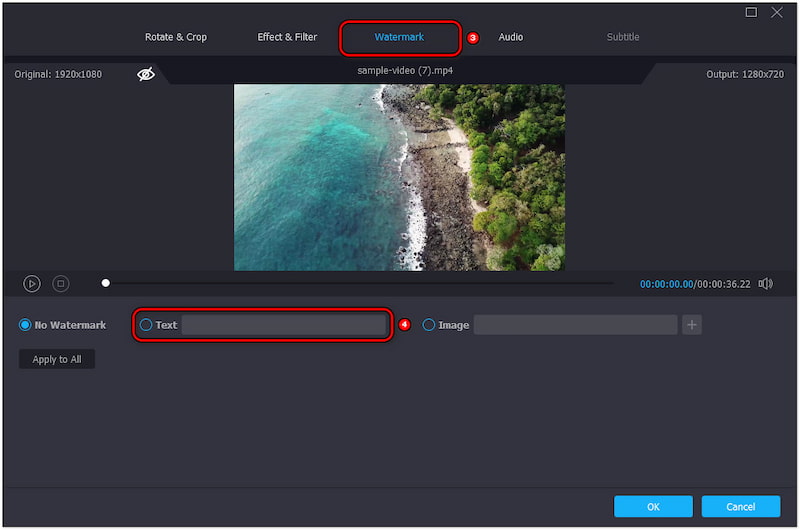Image resolution: width=800 pixels, height=530 pixels.
Task: Open the Watermark tab
Action: coord(399,37)
